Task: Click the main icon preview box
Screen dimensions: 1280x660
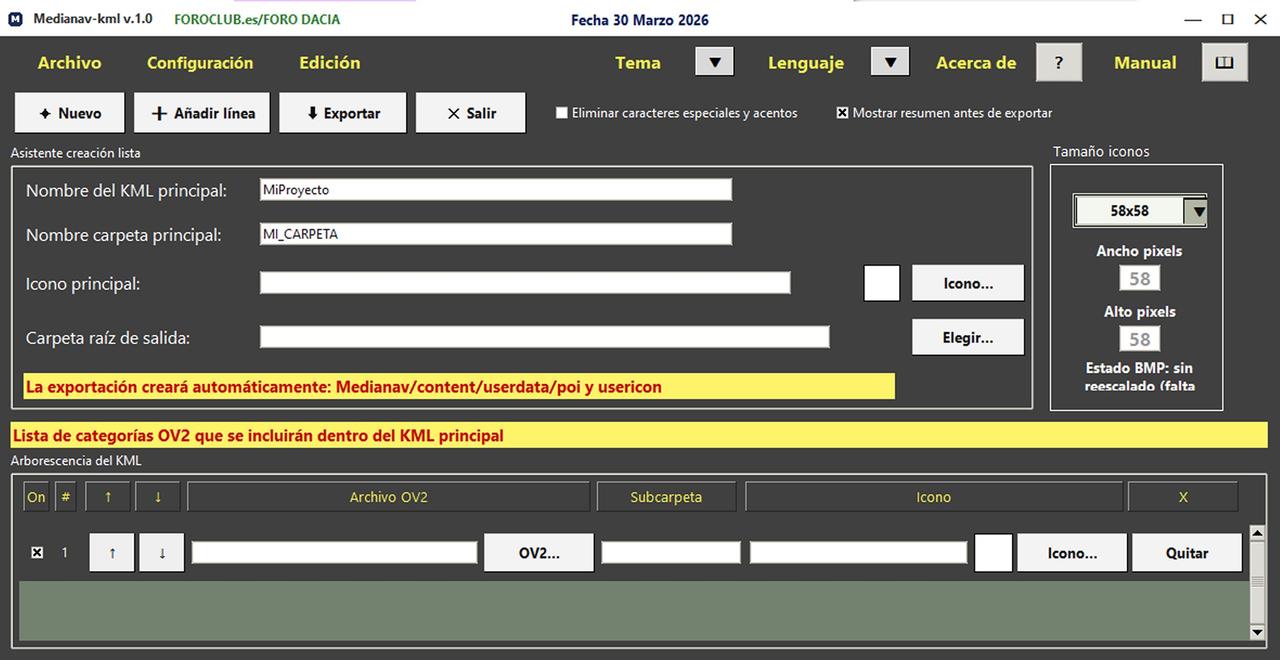Action: 882,283
